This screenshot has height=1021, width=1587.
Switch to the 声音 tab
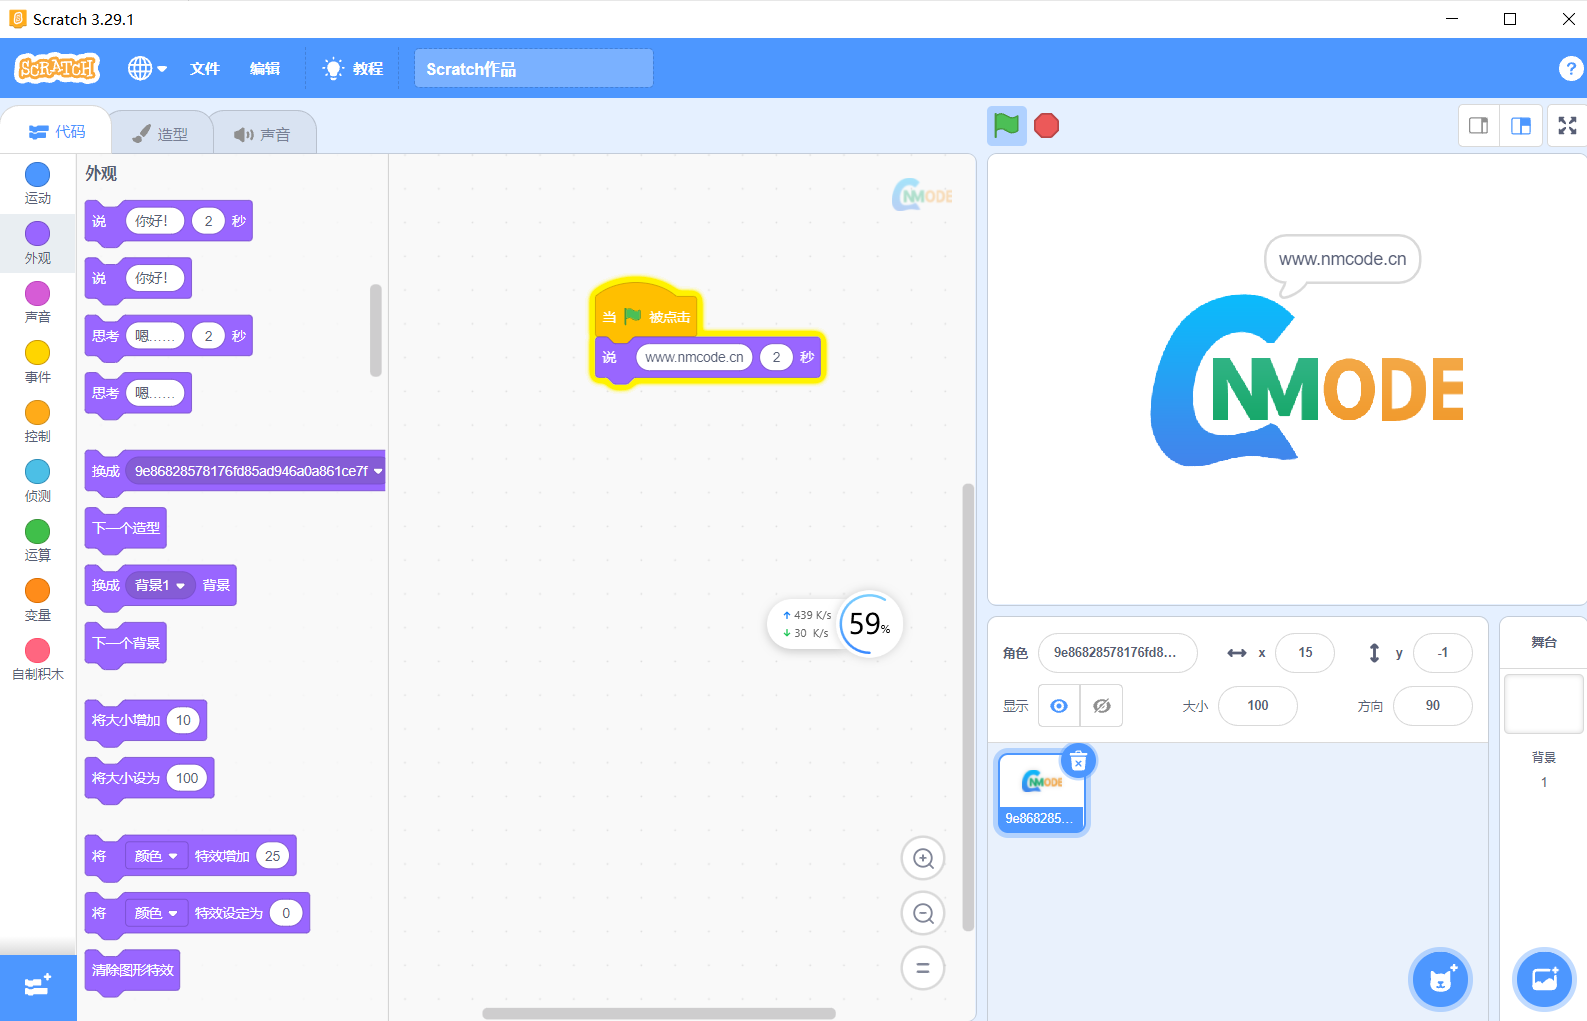[x=263, y=133]
